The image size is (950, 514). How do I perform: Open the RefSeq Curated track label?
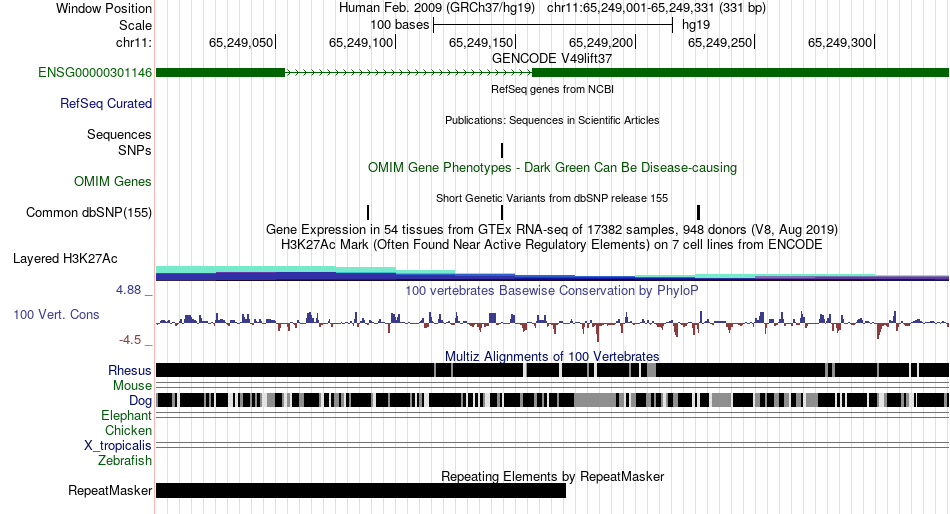(x=106, y=104)
